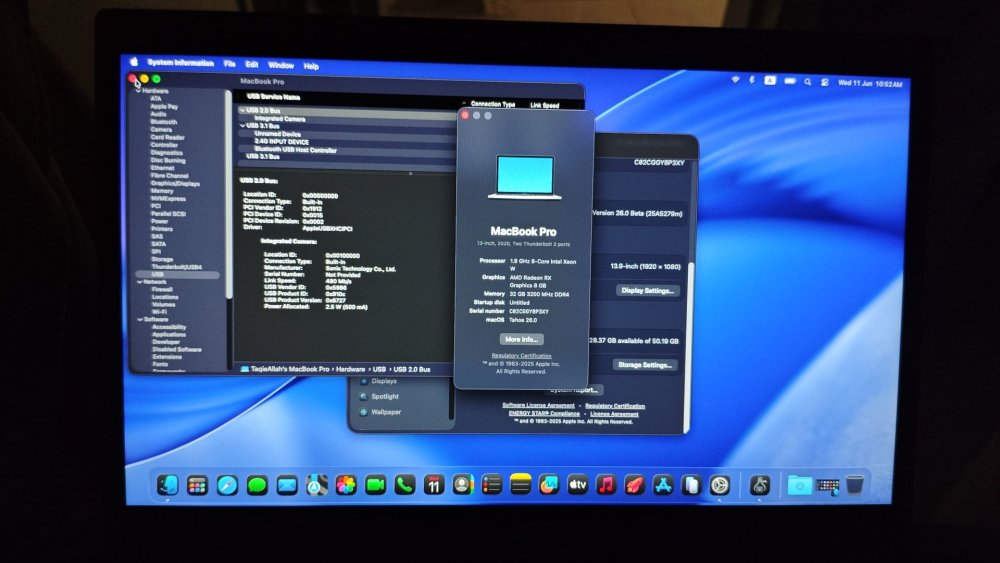Open Regulatory Certification link in About This Mac
The height and width of the screenshot is (563, 1000).
pos(521,355)
